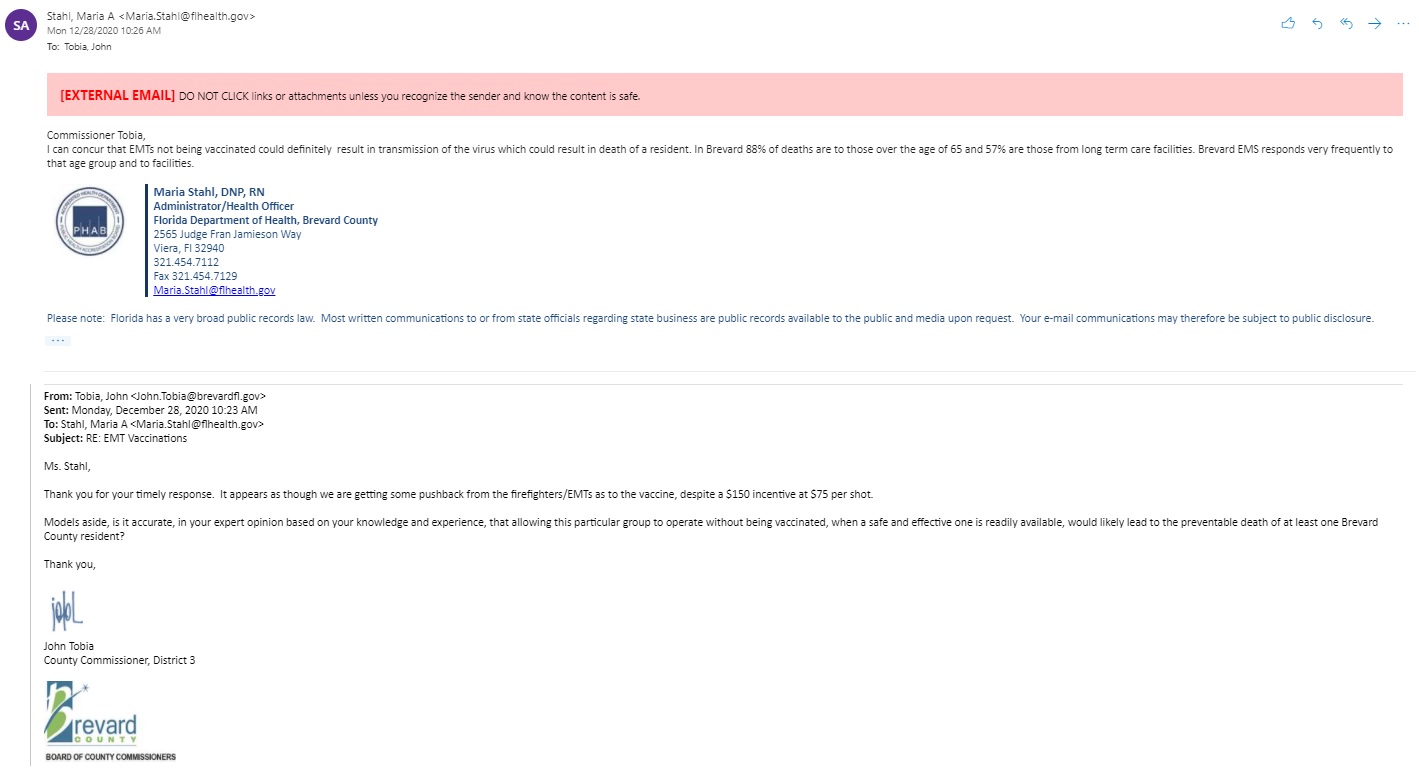Viewport: 1419px width, 777px height.
Task: Like this email with the thumbs-up icon
Action: (1288, 23)
